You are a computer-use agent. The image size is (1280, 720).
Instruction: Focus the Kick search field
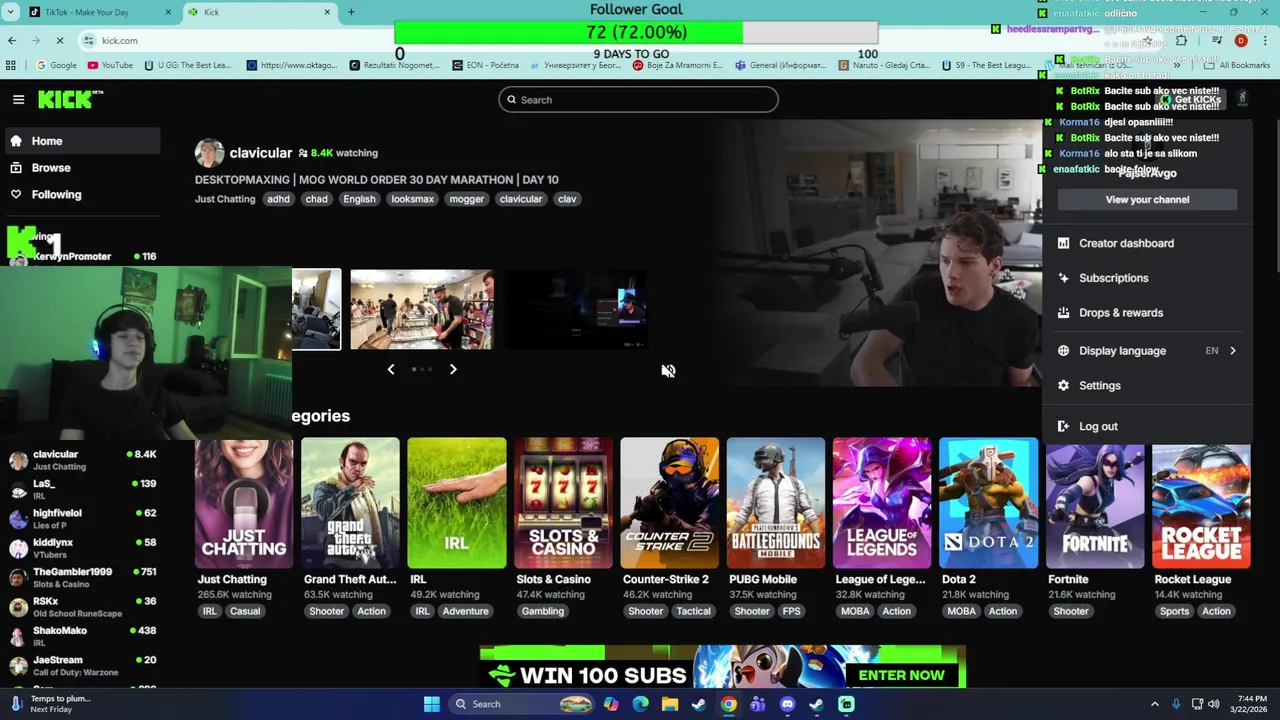(638, 100)
